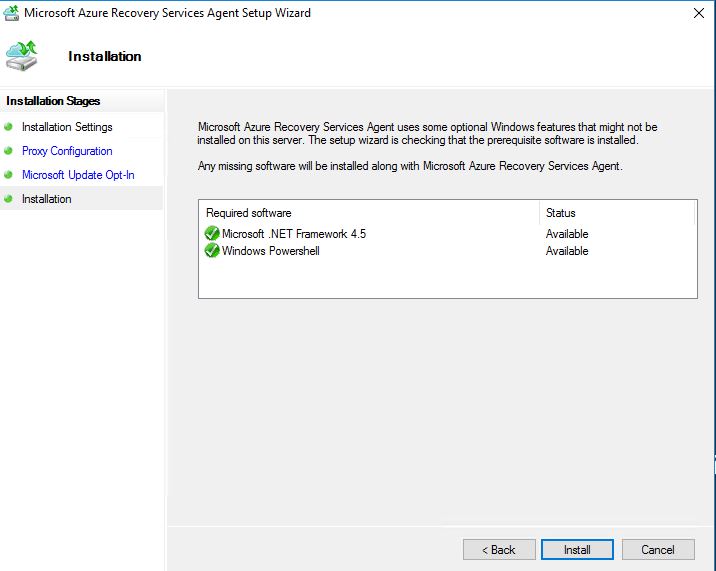Click the green dot beside Proxy Configuration
Screen dimensions: 716x571
(x=8, y=150)
